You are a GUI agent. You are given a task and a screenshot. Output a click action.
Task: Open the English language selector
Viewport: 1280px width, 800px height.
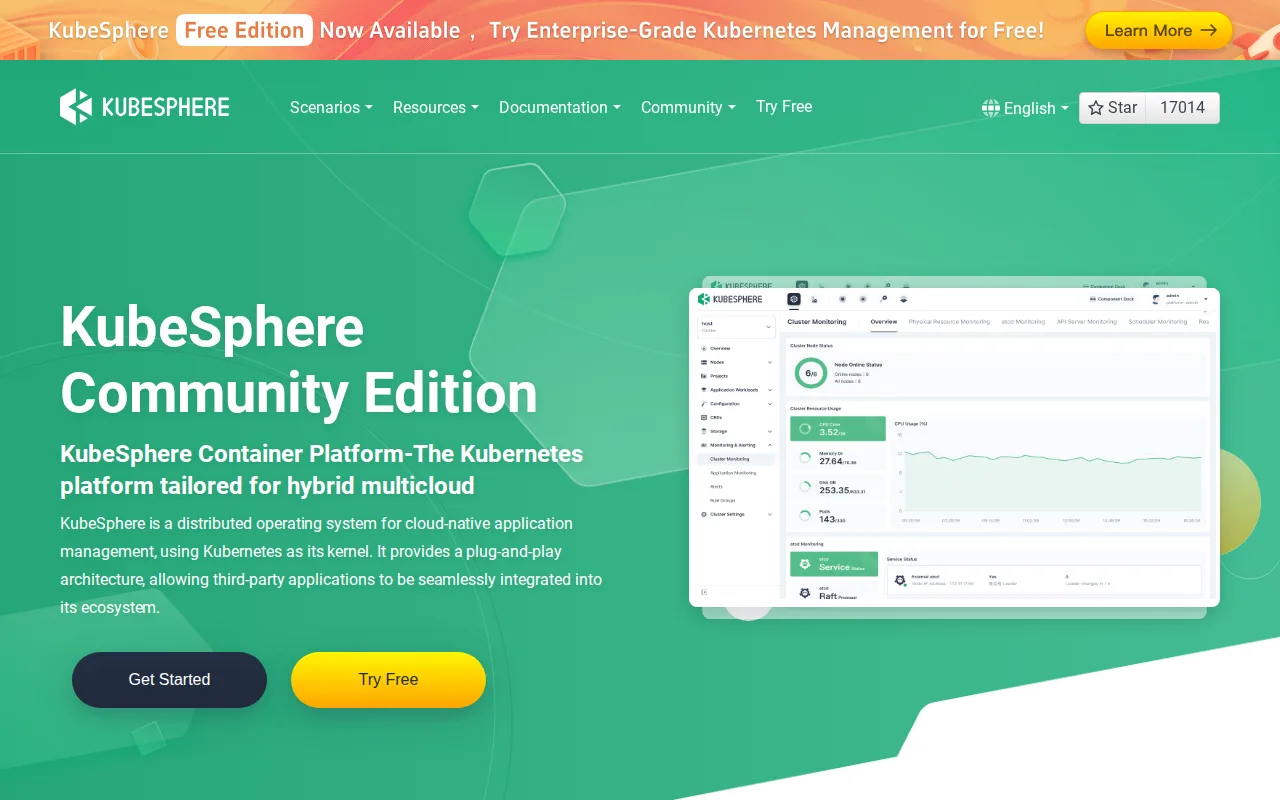pyautogui.click(x=1025, y=108)
